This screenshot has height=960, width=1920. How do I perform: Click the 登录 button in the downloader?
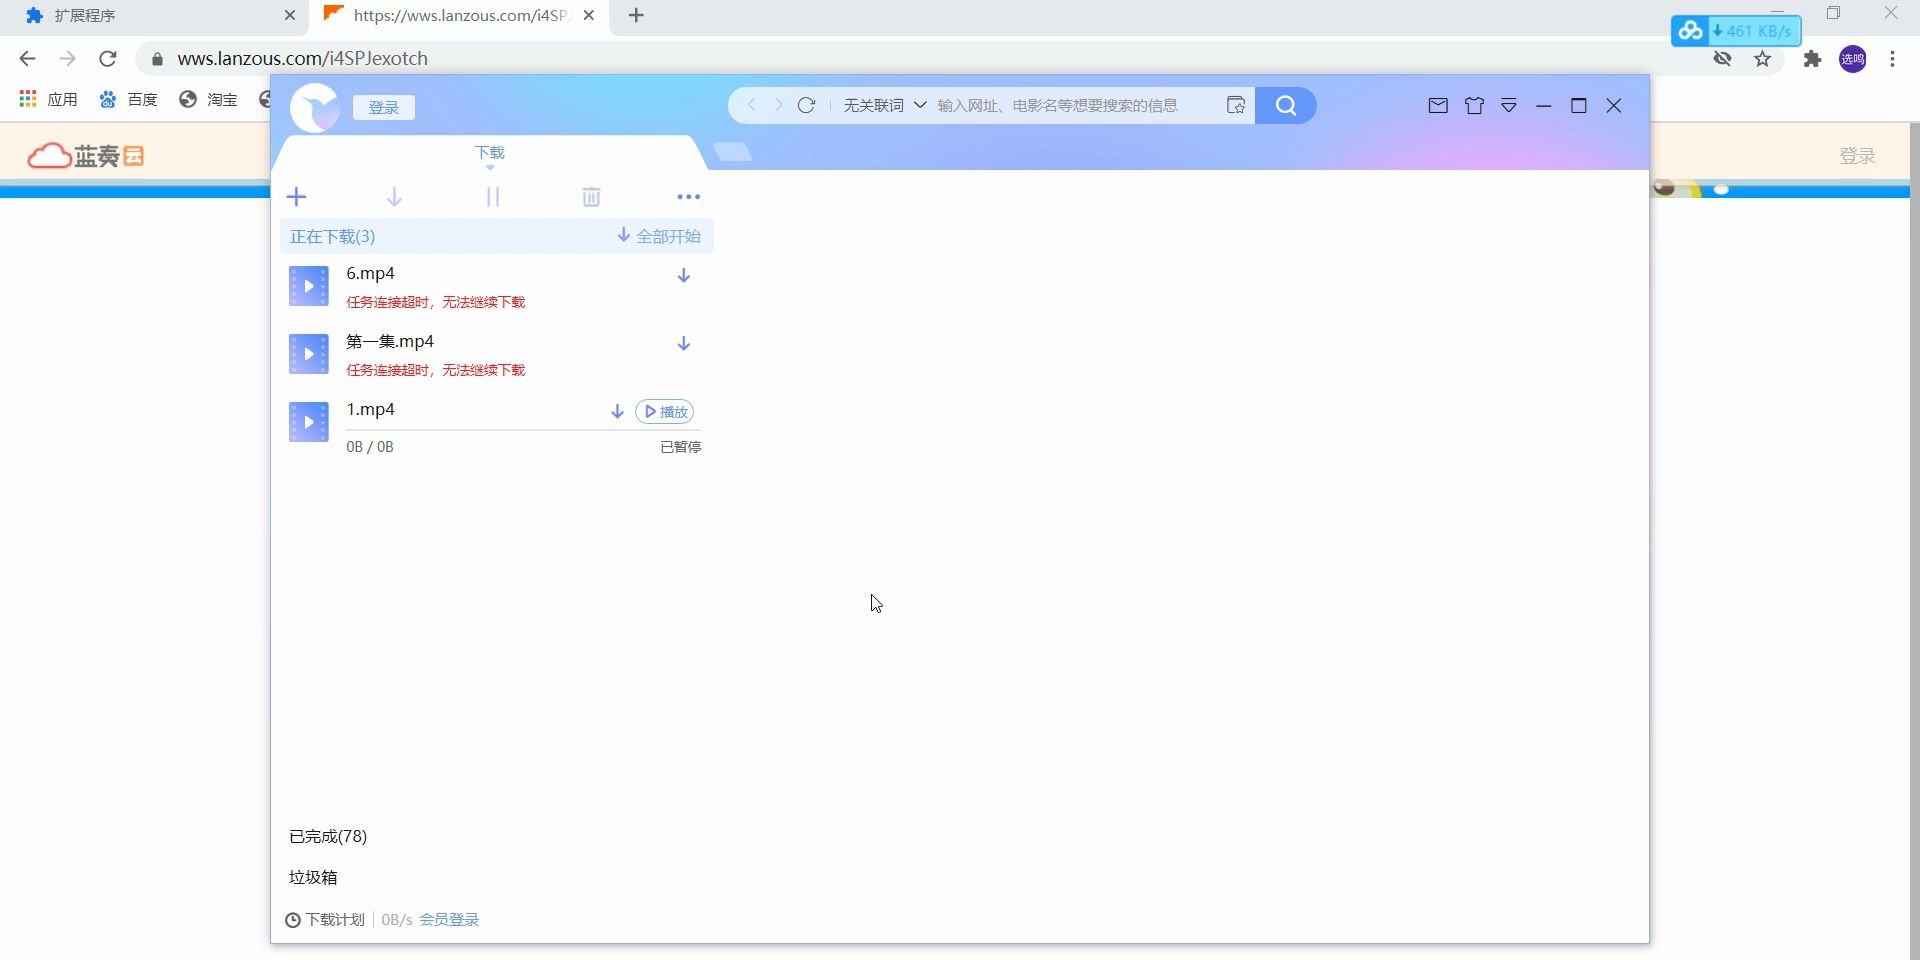[x=384, y=107]
